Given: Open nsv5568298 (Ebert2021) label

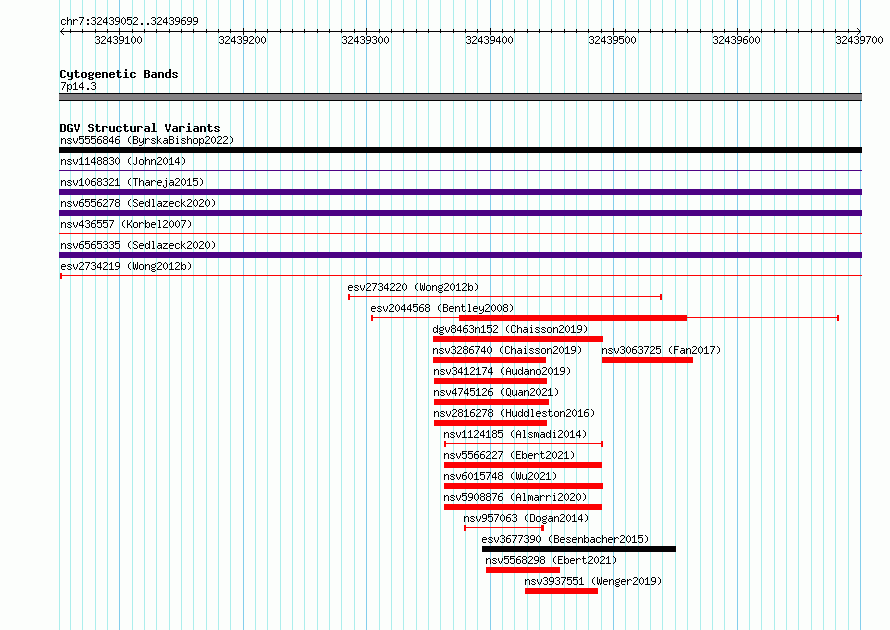Looking at the screenshot, I should point(551,560).
